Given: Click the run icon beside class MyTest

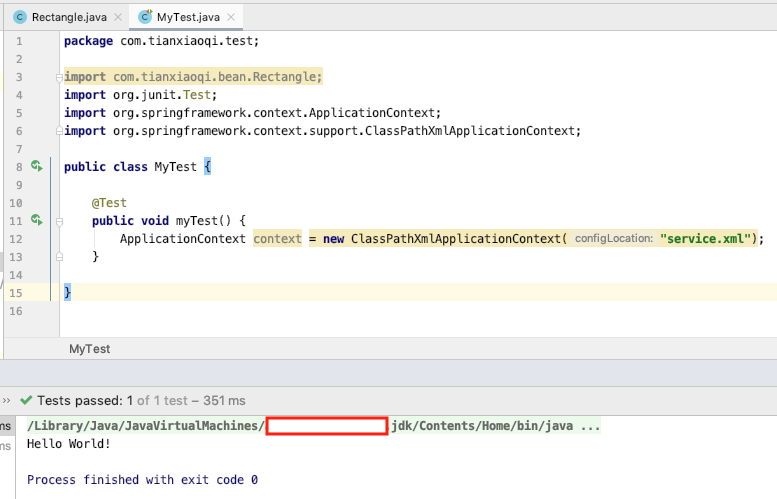Looking at the screenshot, I should 36,166.
